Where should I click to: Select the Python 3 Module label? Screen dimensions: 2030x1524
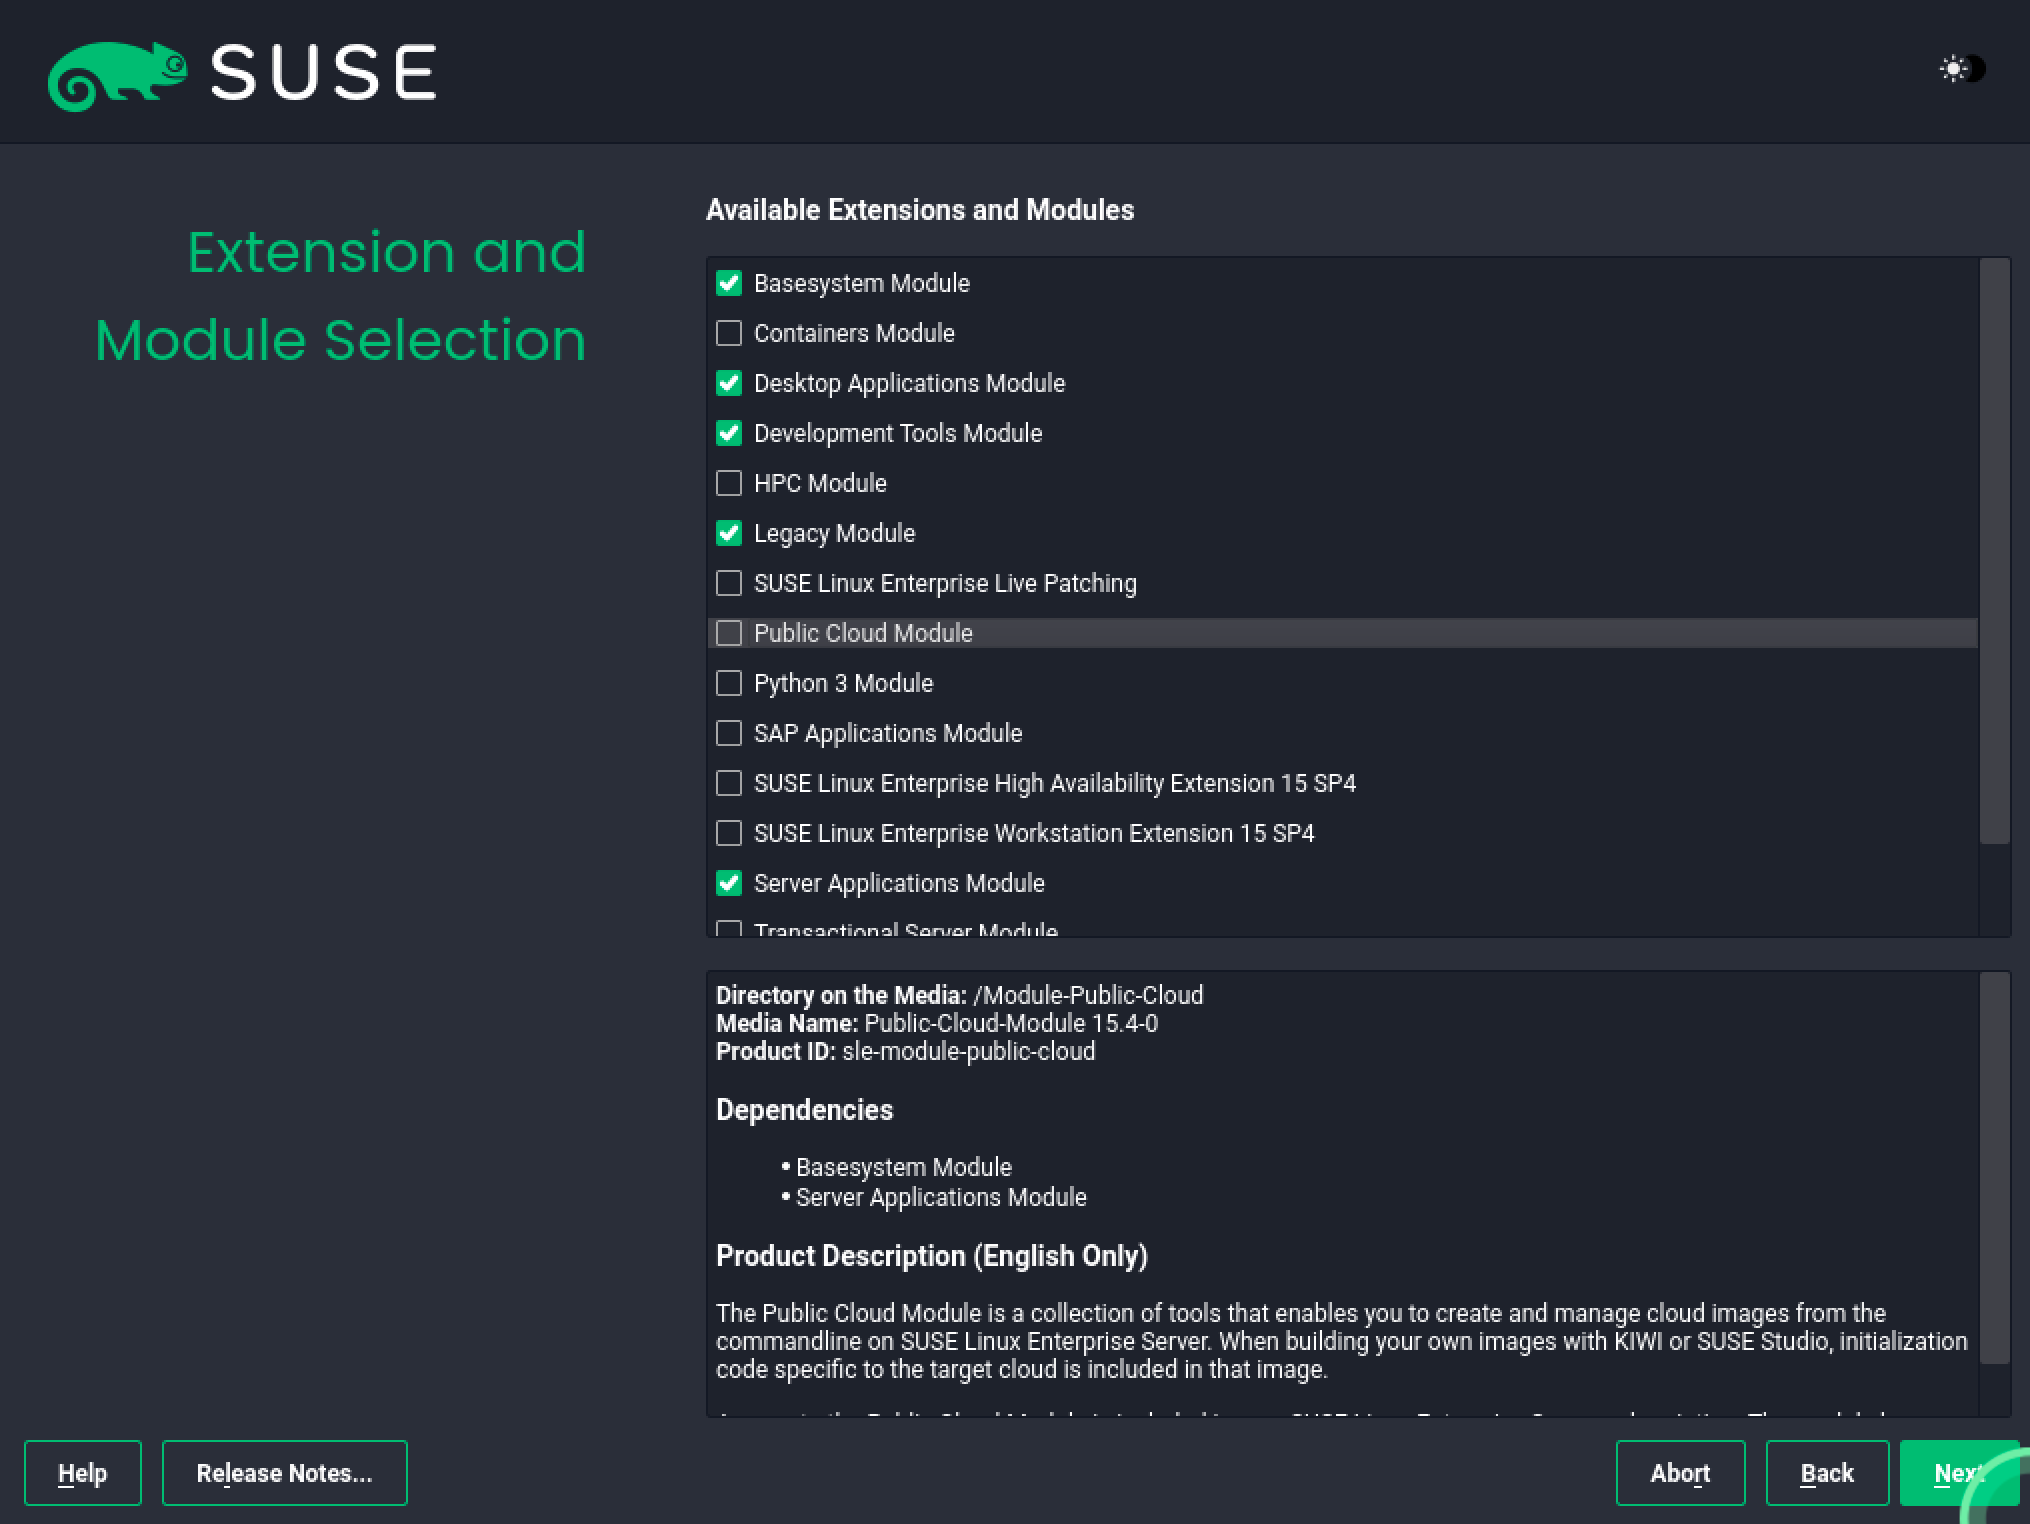[843, 683]
